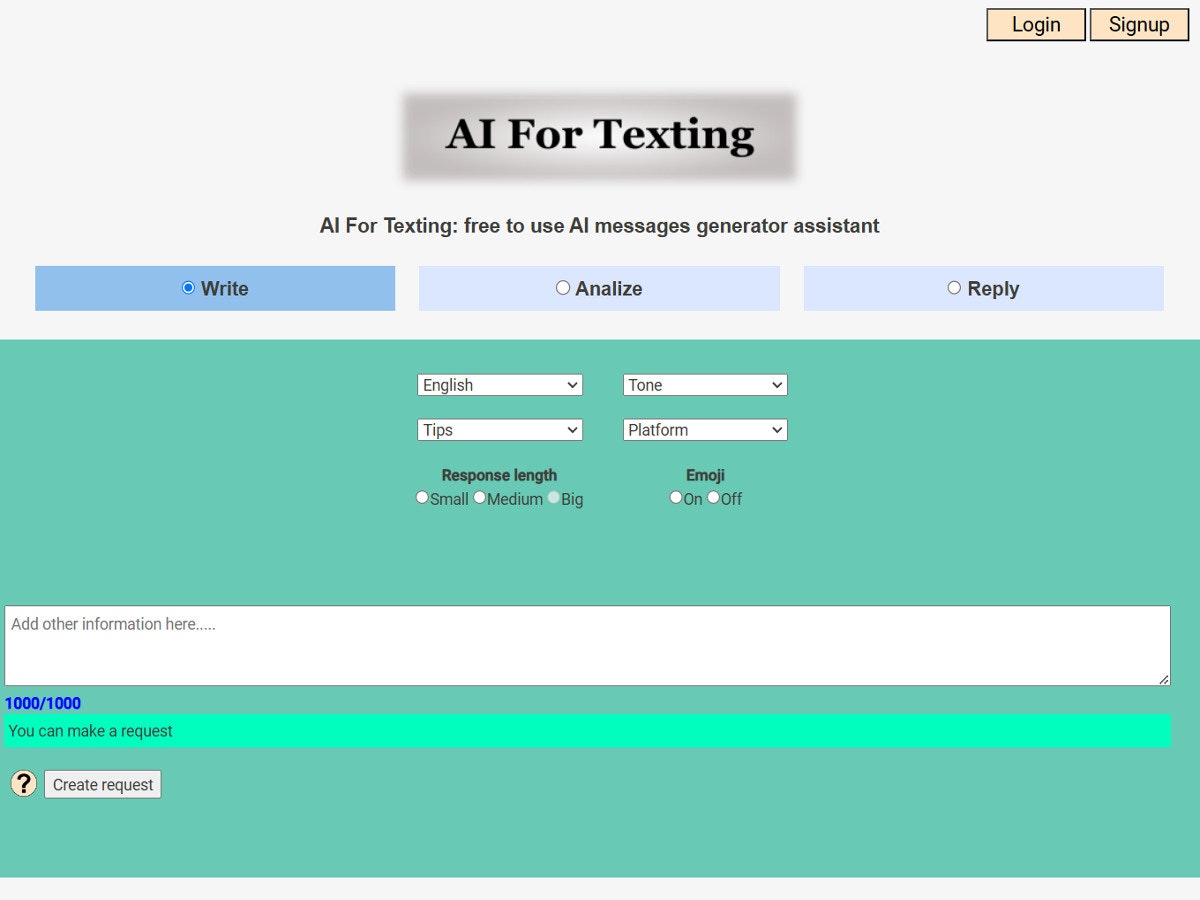Select the Write mode radio button

188,288
